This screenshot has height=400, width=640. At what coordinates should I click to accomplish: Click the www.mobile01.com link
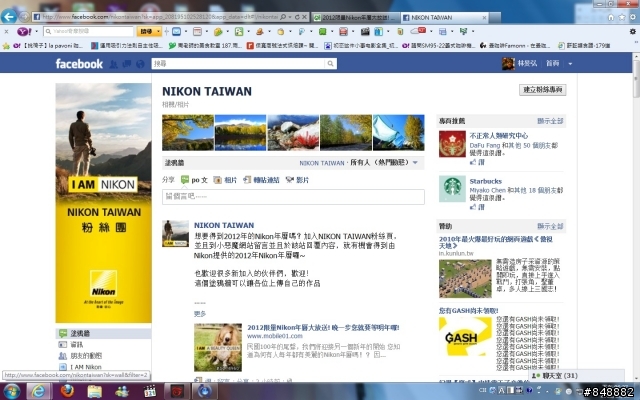click(275, 336)
